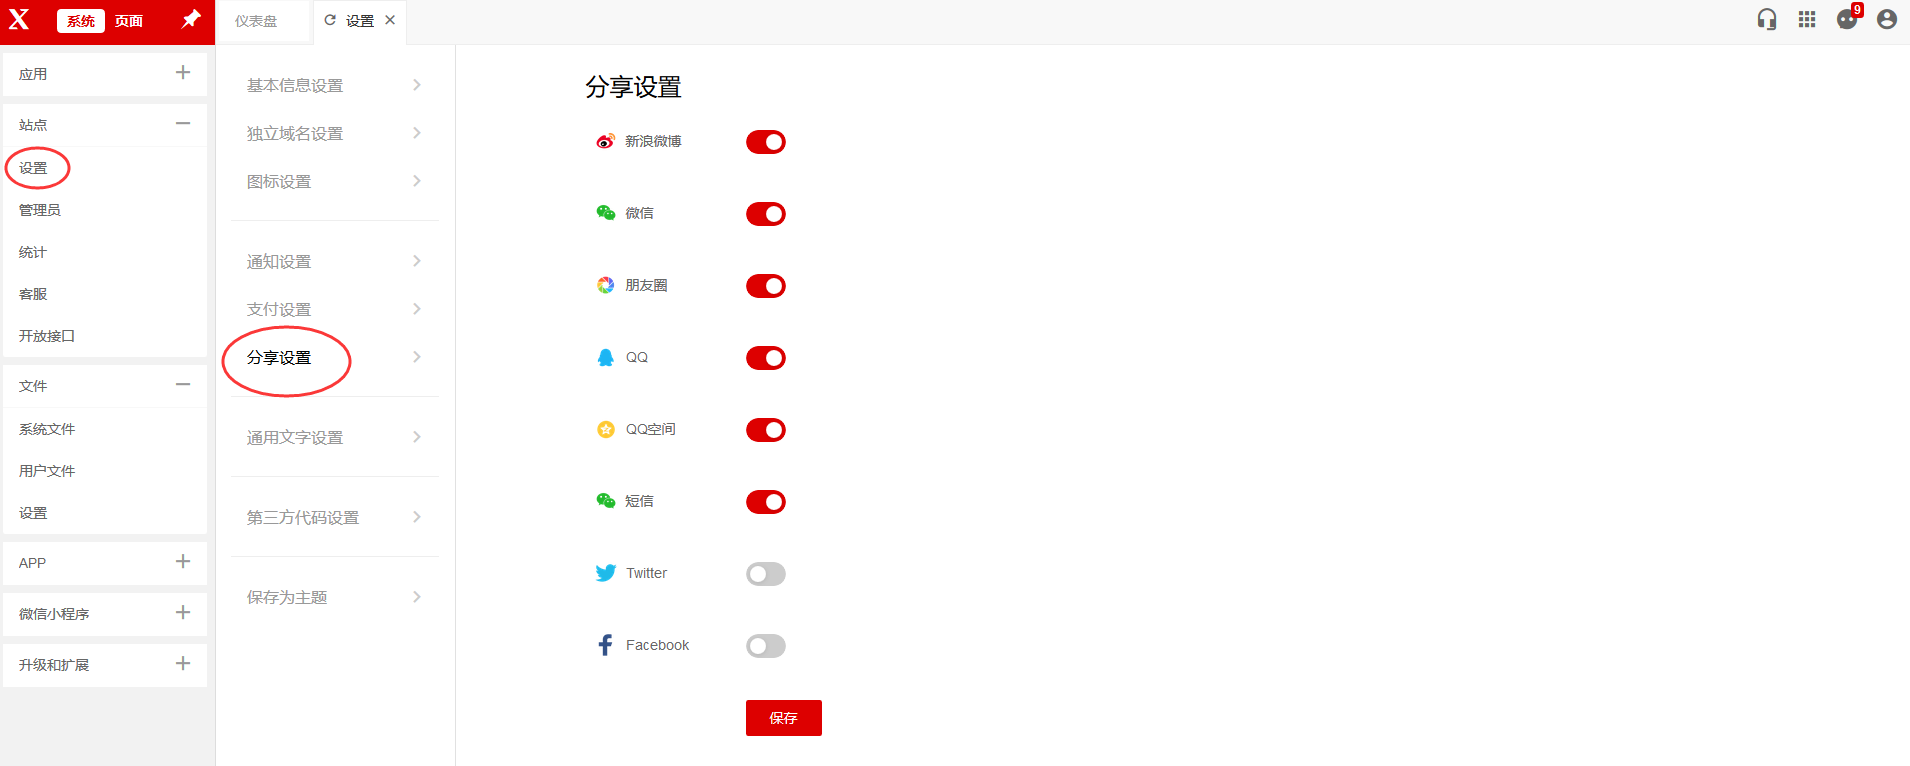The height and width of the screenshot is (766, 1910).
Task: Click the Twitter bird icon
Action: [x=606, y=573]
